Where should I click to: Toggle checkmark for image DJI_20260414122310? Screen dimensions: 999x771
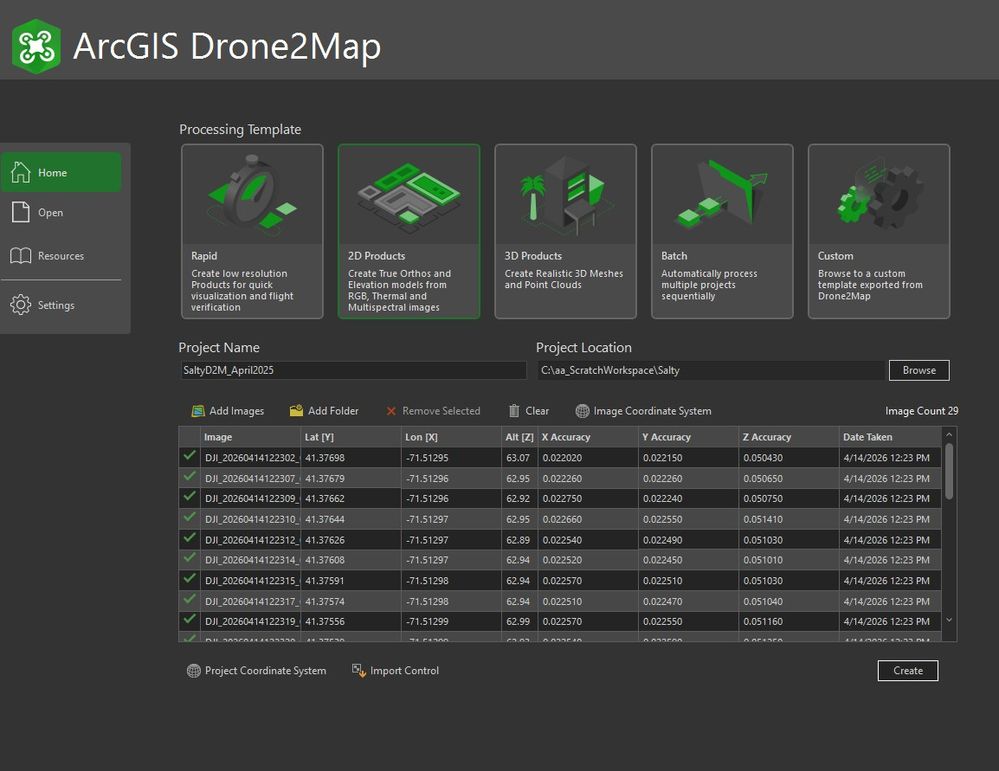189,517
